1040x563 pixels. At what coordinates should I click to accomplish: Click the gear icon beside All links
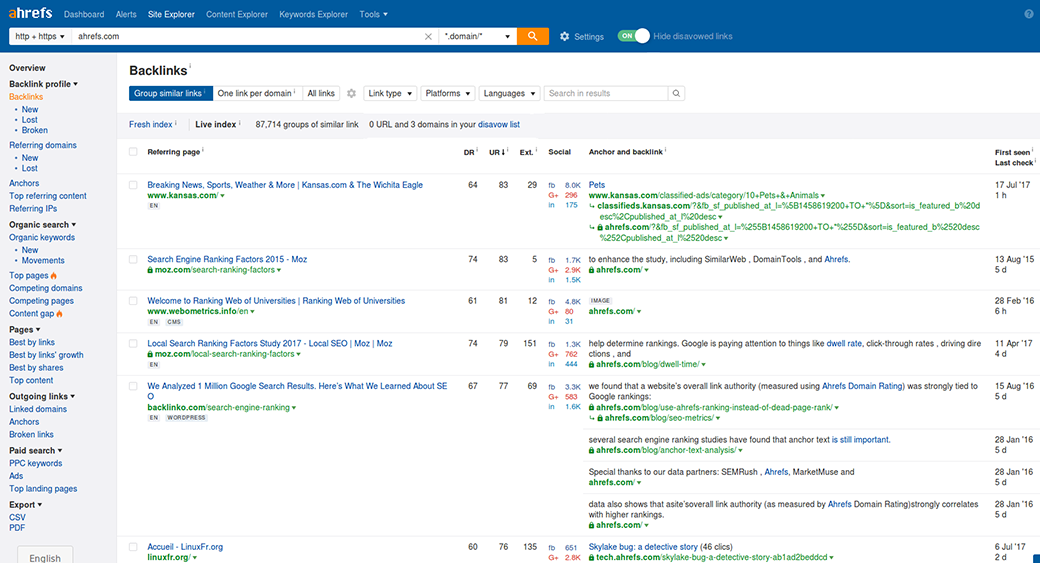click(x=351, y=93)
